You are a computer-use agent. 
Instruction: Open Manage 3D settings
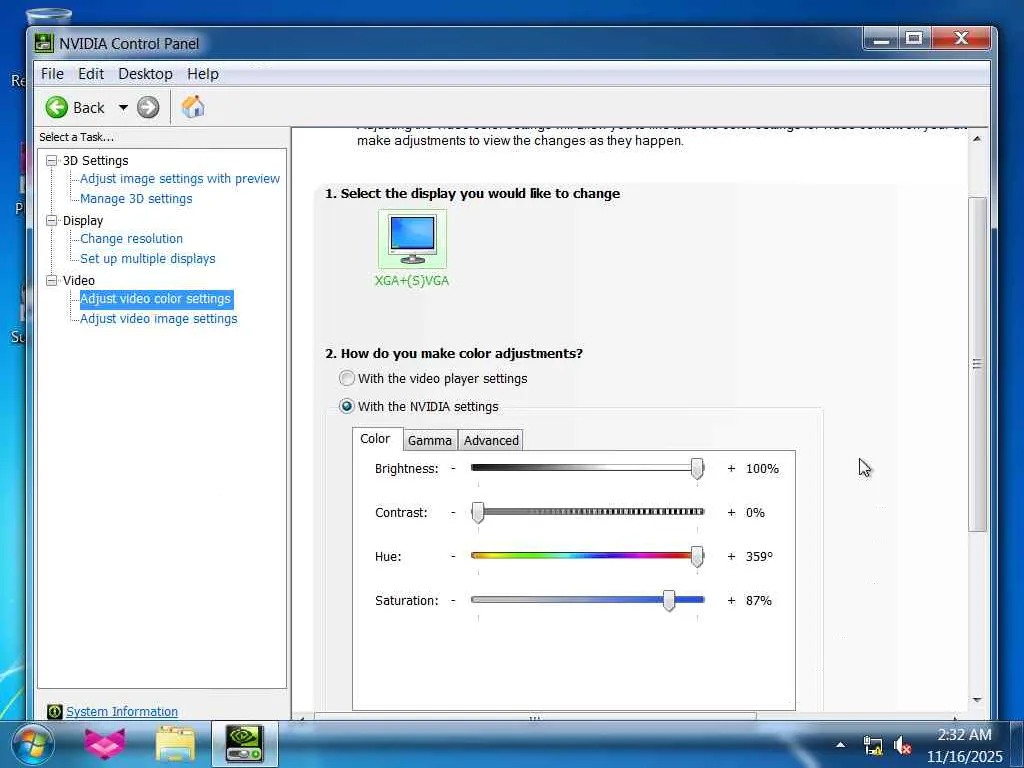(x=136, y=199)
